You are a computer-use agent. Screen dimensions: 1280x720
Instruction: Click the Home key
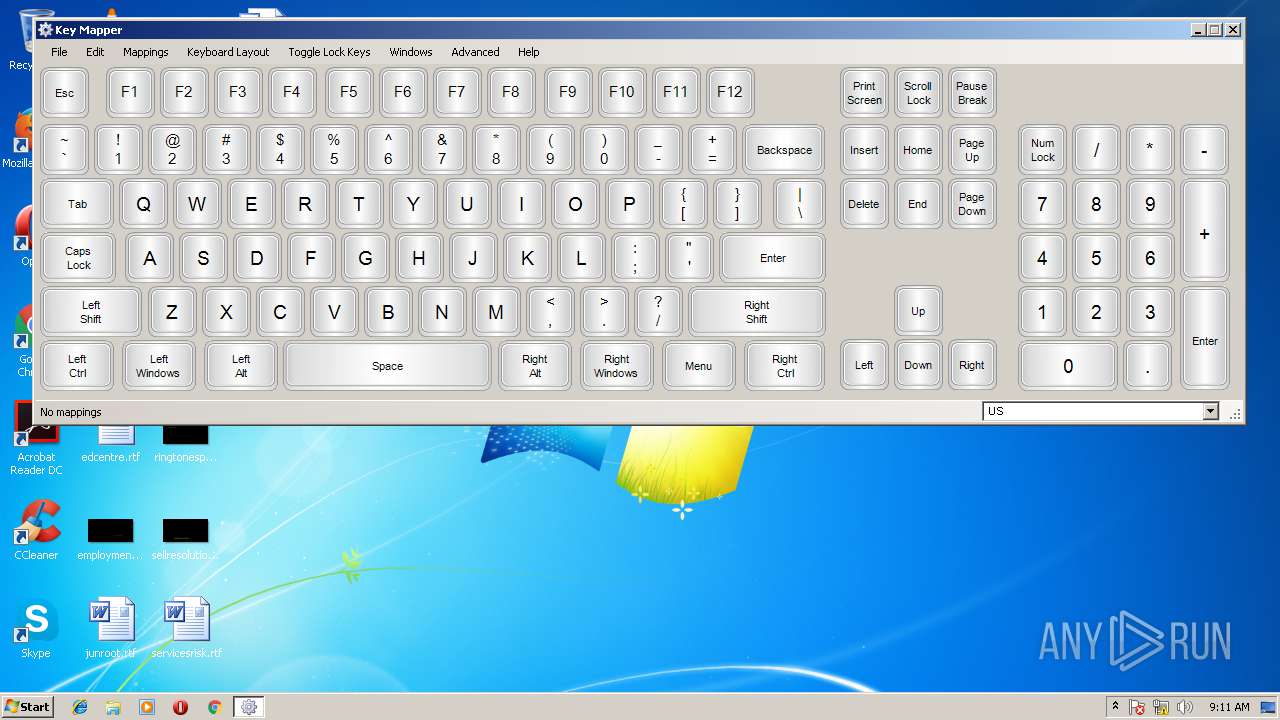coord(918,150)
